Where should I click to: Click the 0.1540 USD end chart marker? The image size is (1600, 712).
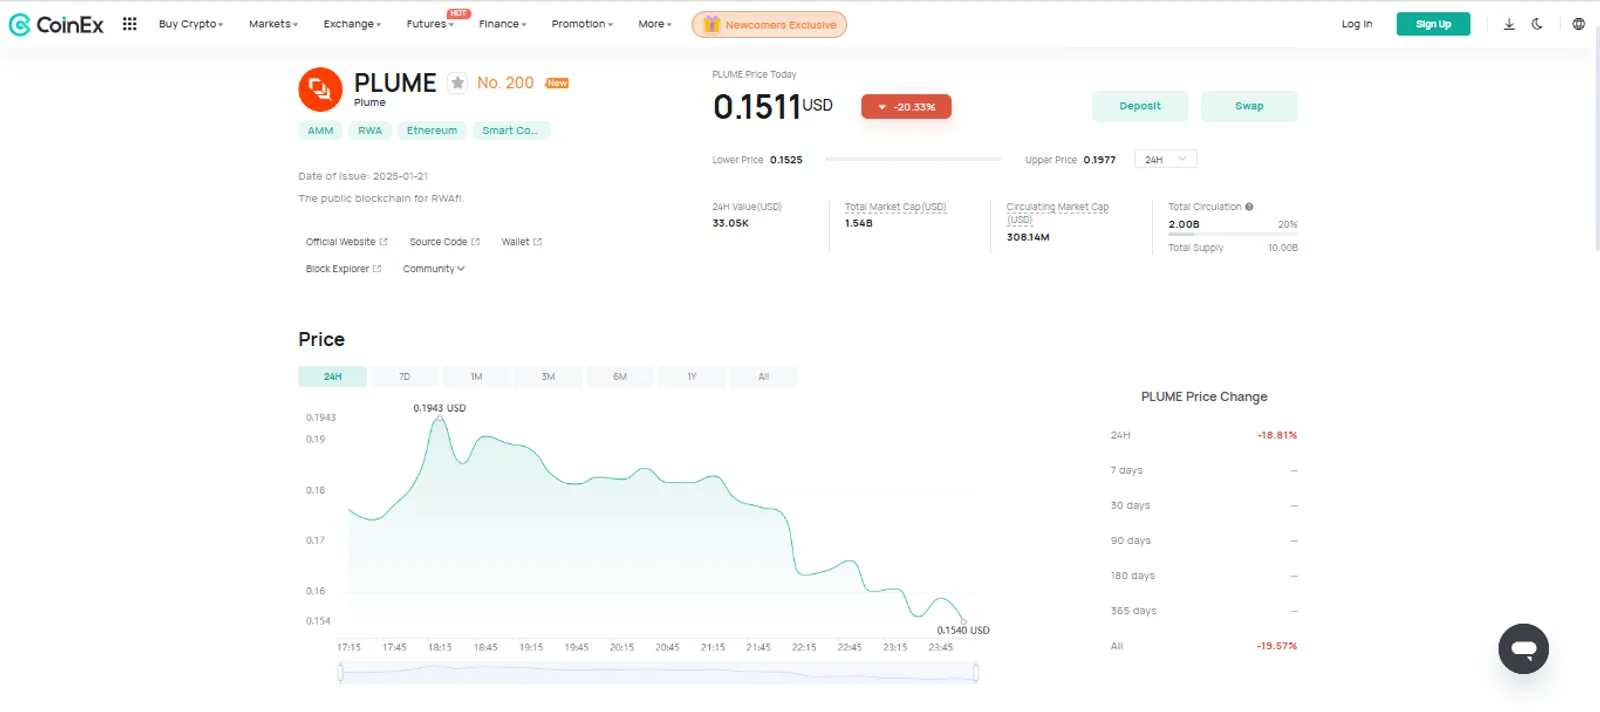pos(964,621)
